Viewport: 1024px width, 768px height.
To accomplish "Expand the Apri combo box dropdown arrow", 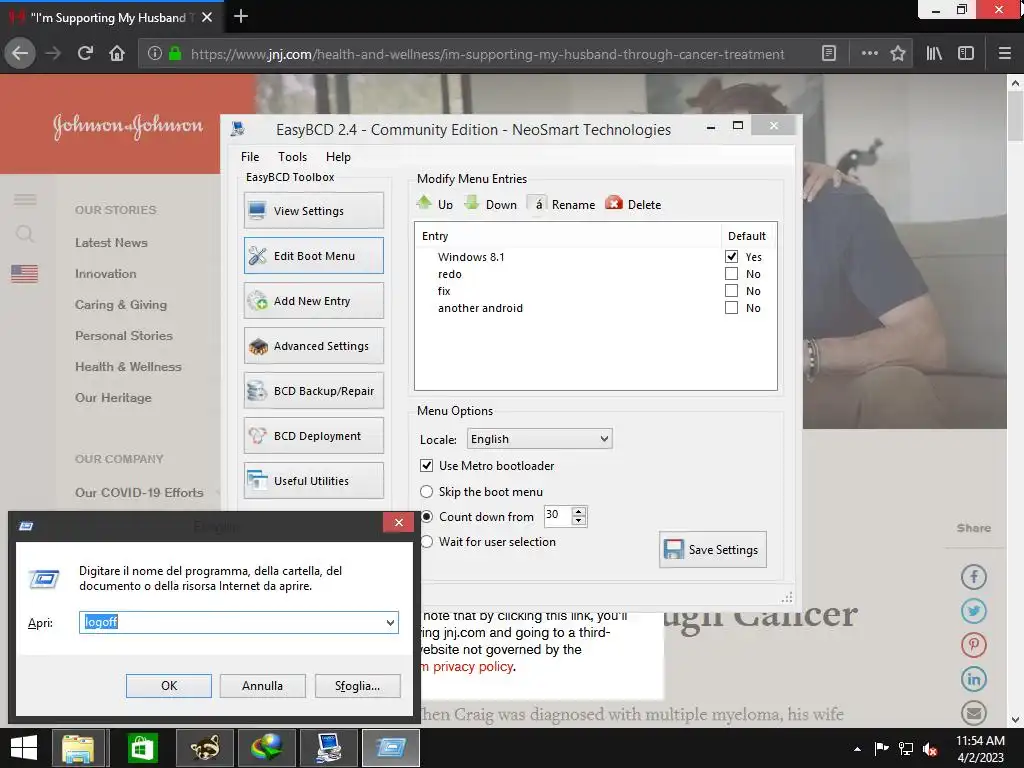I will (x=390, y=622).
